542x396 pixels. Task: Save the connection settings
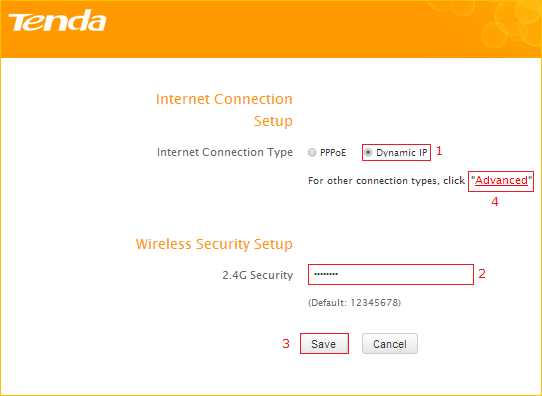[x=324, y=343]
